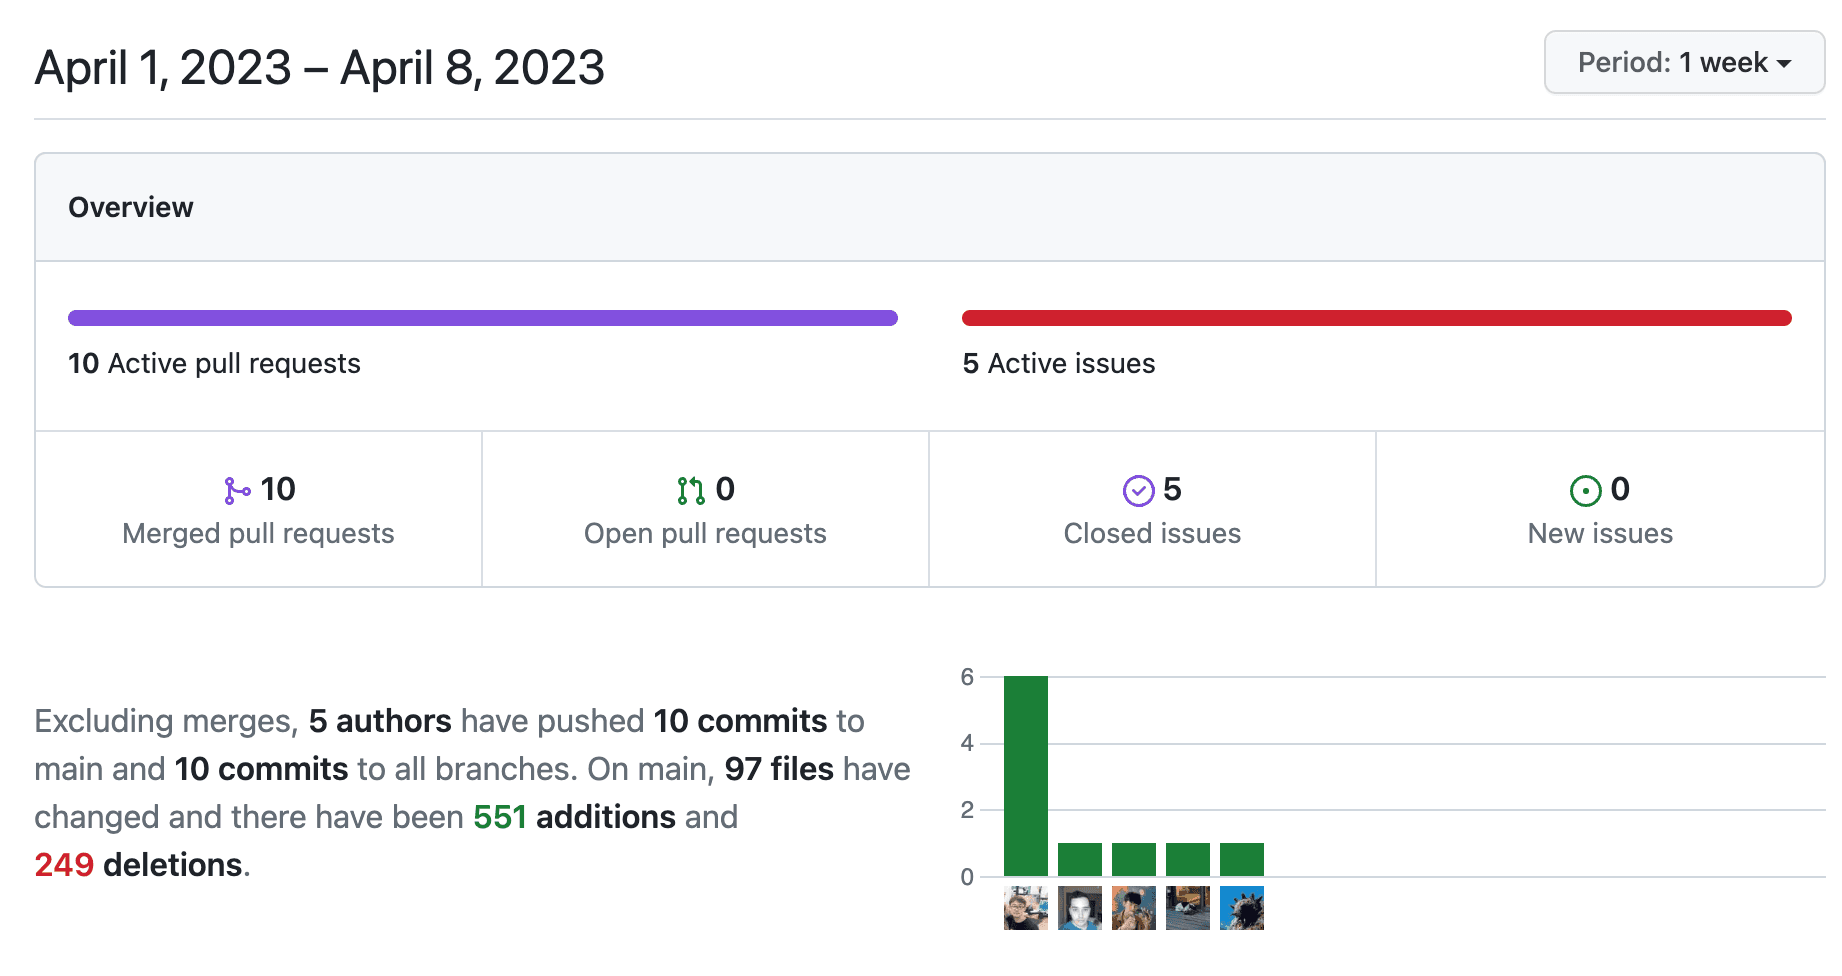Click the tallest green bar in commit chart

(x=1026, y=776)
